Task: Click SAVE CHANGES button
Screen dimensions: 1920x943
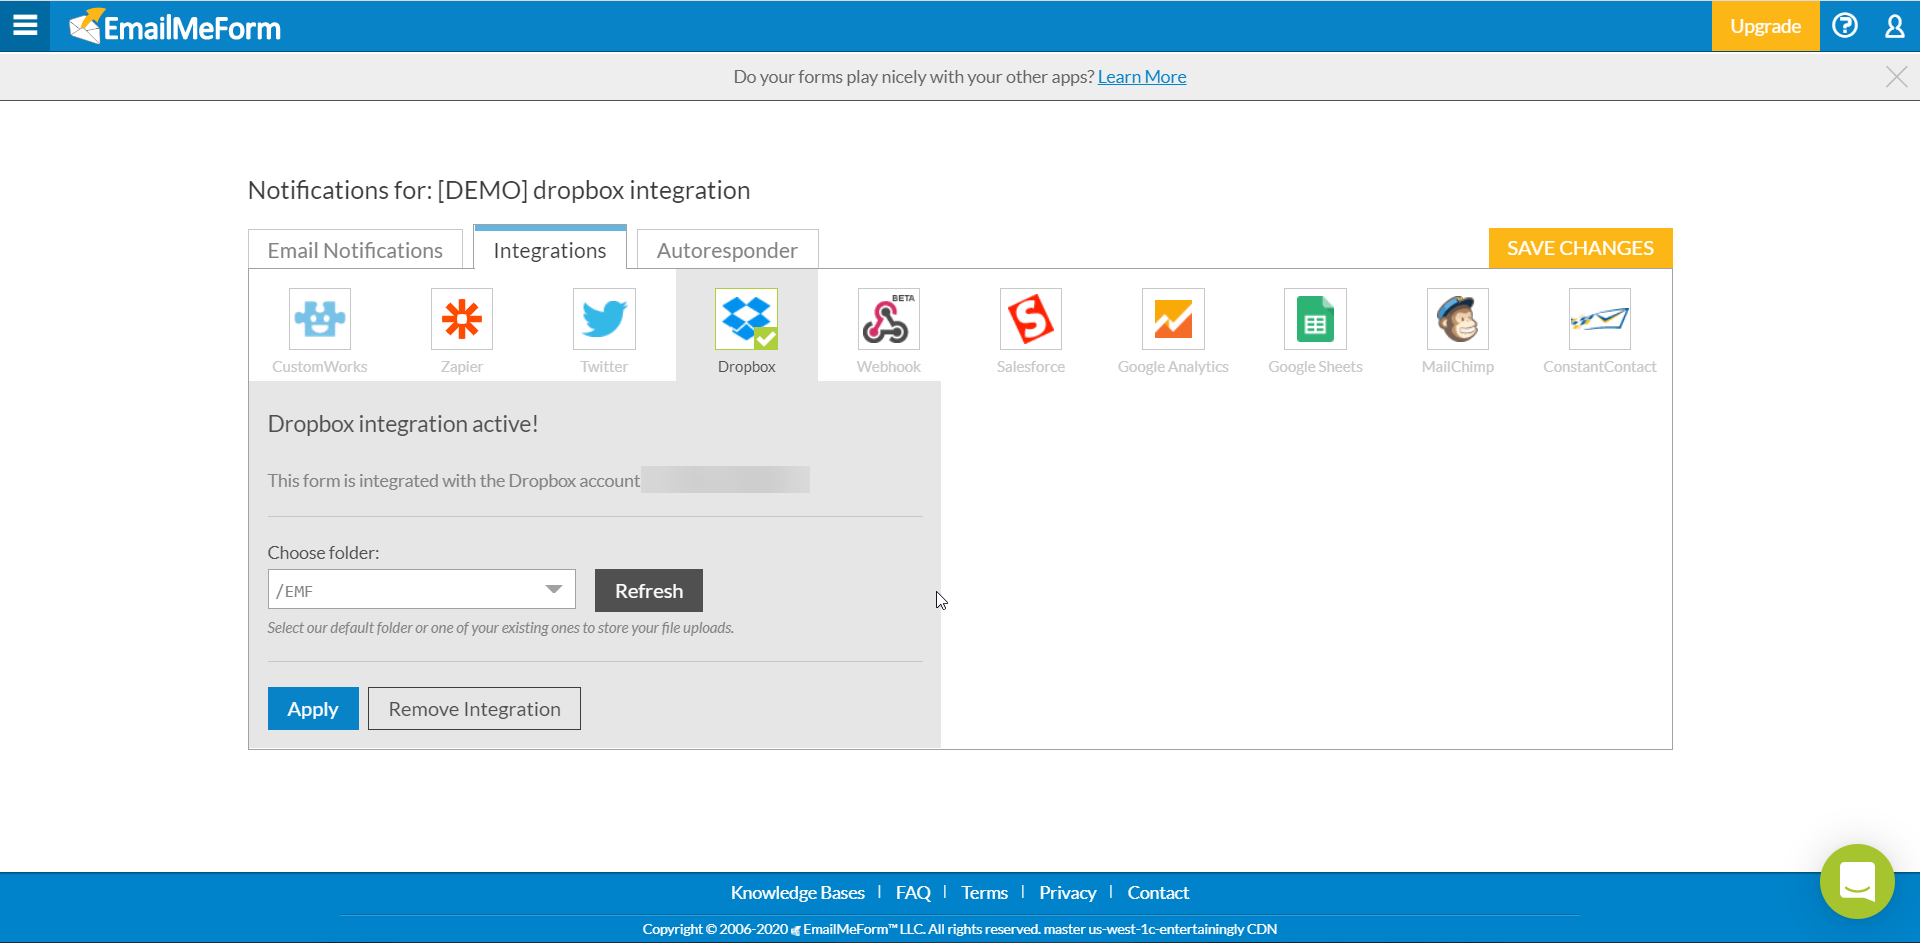Action: tap(1580, 248)
